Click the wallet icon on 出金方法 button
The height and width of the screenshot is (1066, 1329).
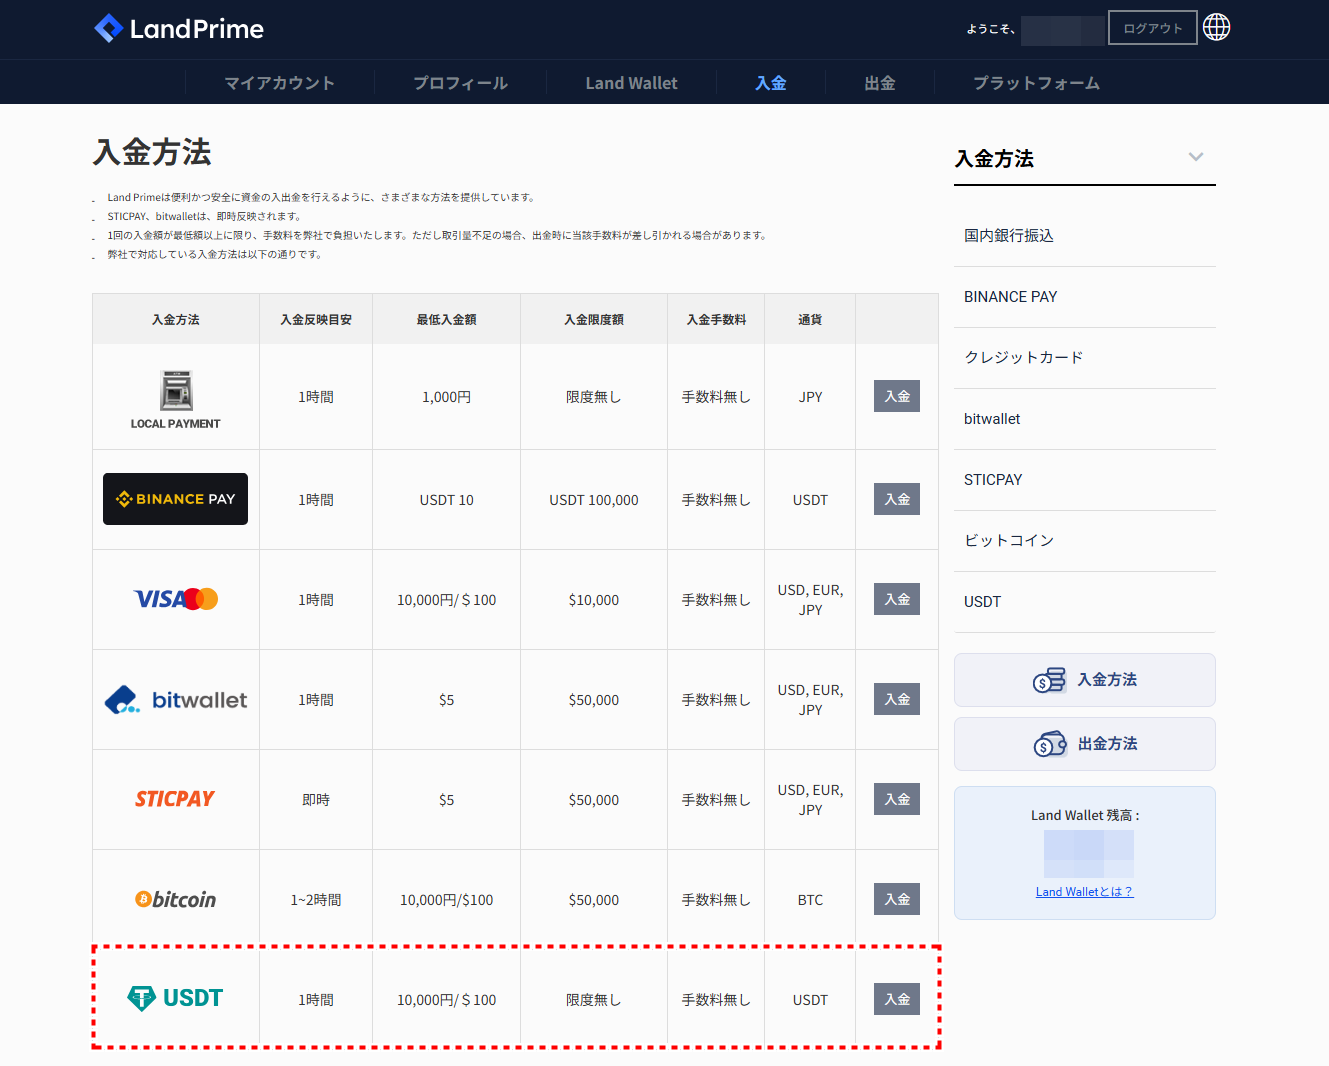(x=1050, y=745)
